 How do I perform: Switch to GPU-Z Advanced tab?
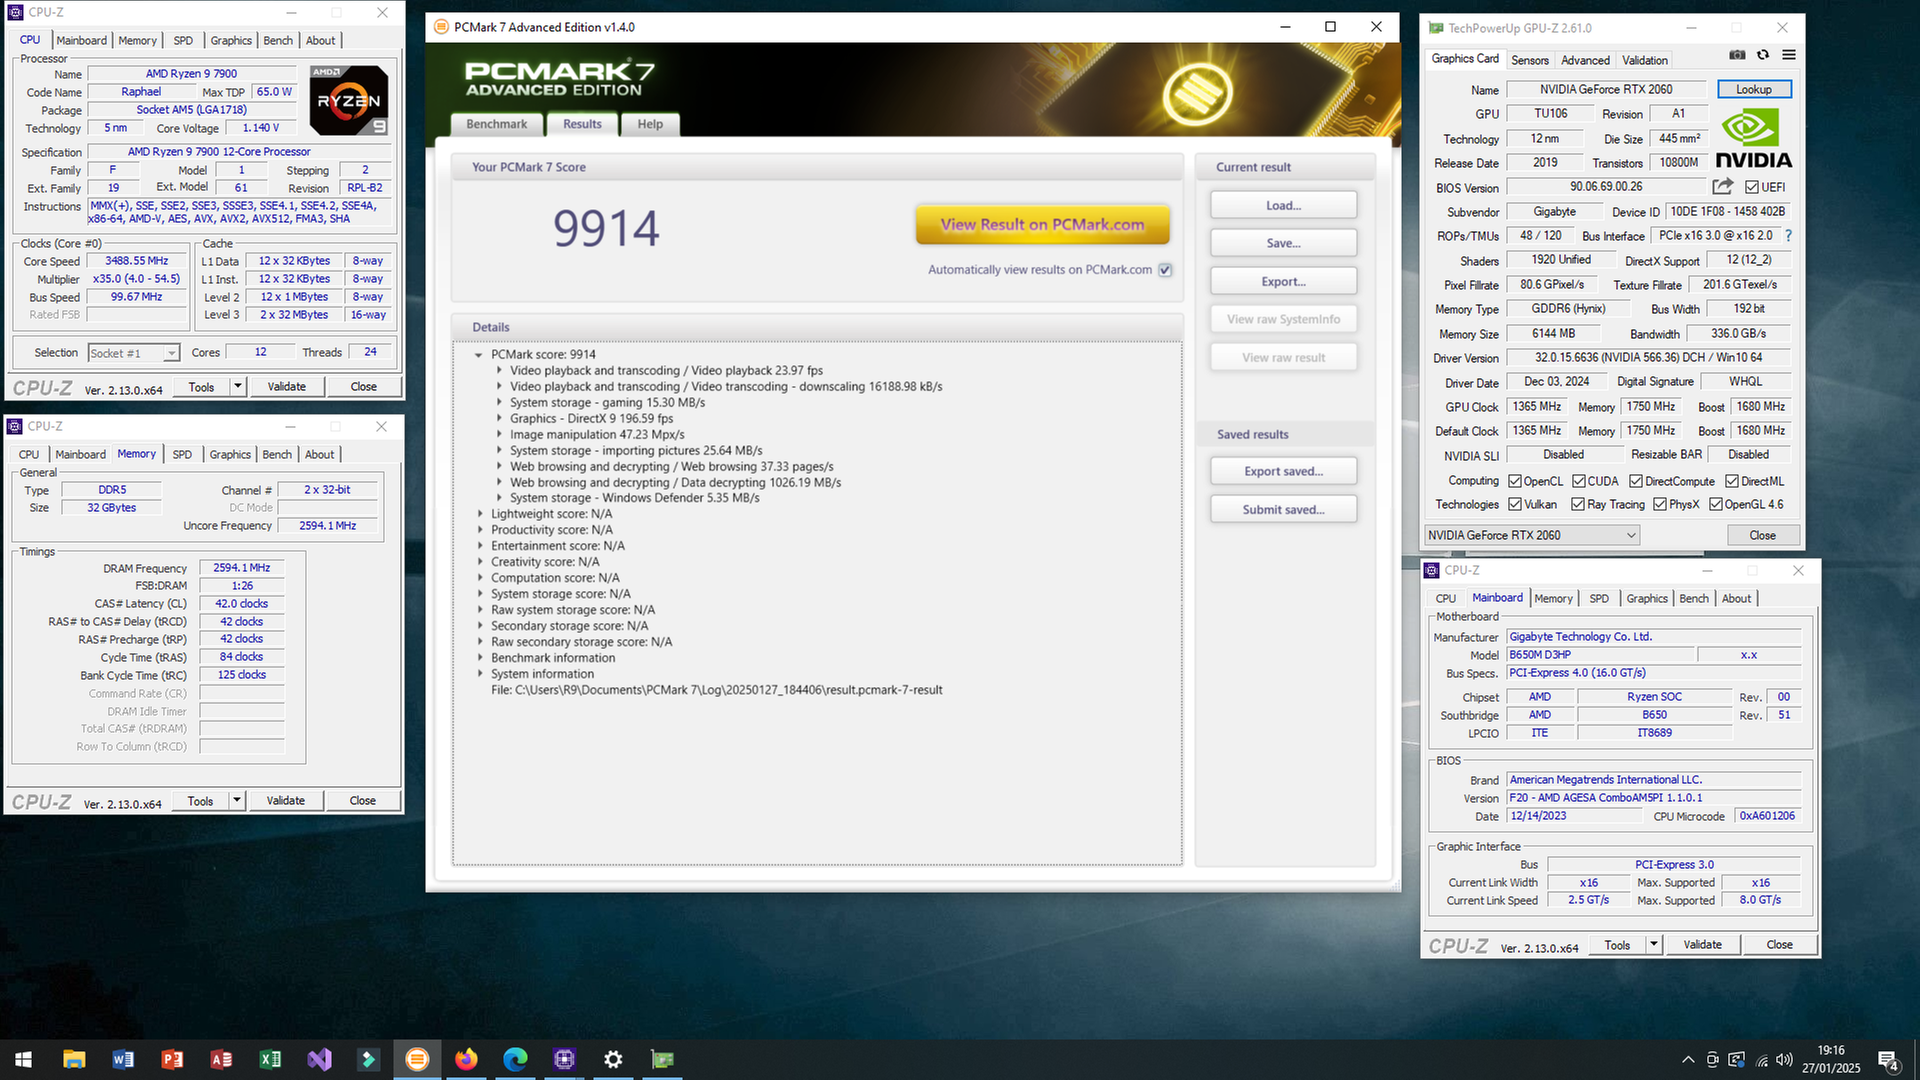click(1585, 60)
